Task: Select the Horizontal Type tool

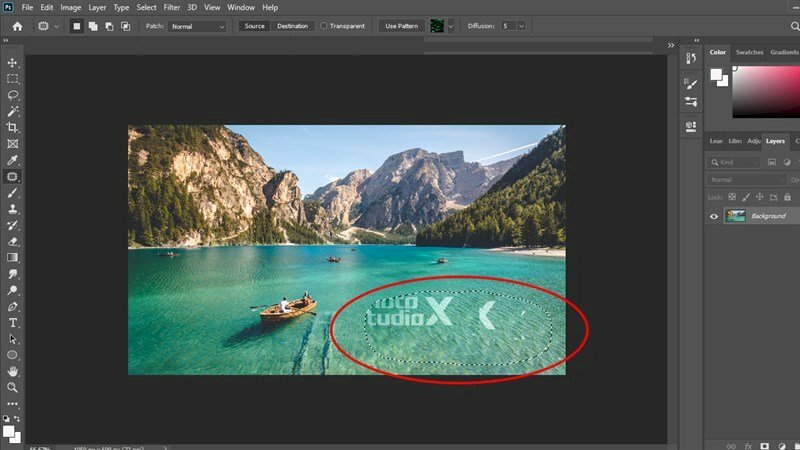Action: [13, 323]
